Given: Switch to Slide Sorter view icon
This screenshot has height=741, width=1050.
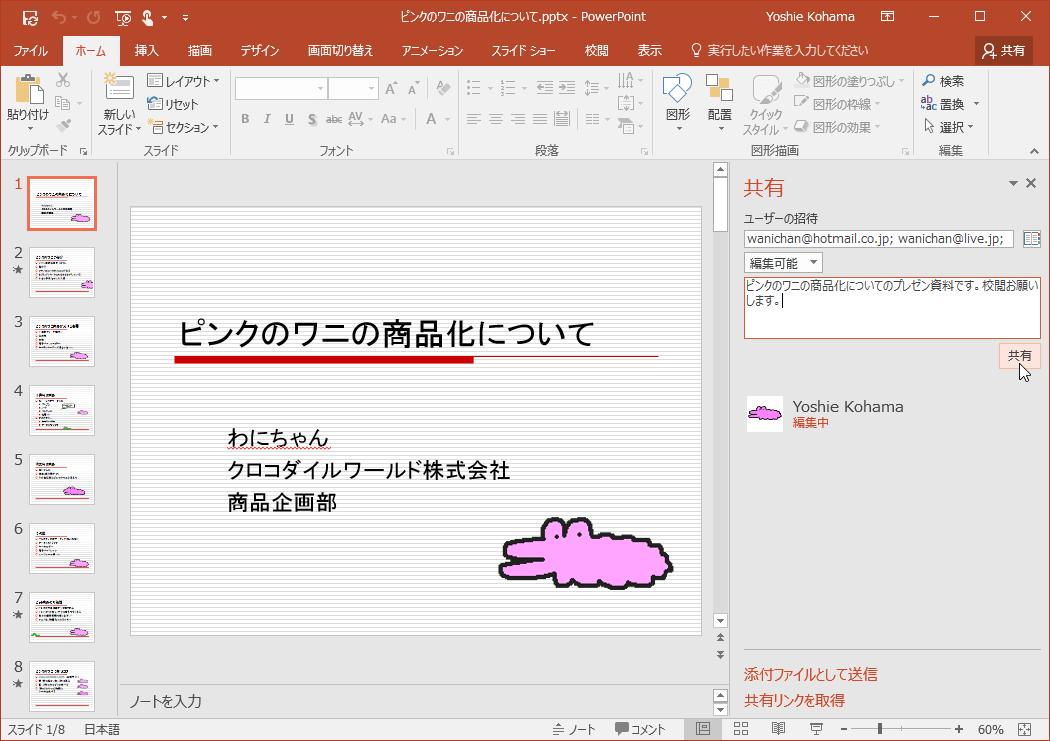Looking at the screenshot, I should pyautogui.click(x=741, y=729).
